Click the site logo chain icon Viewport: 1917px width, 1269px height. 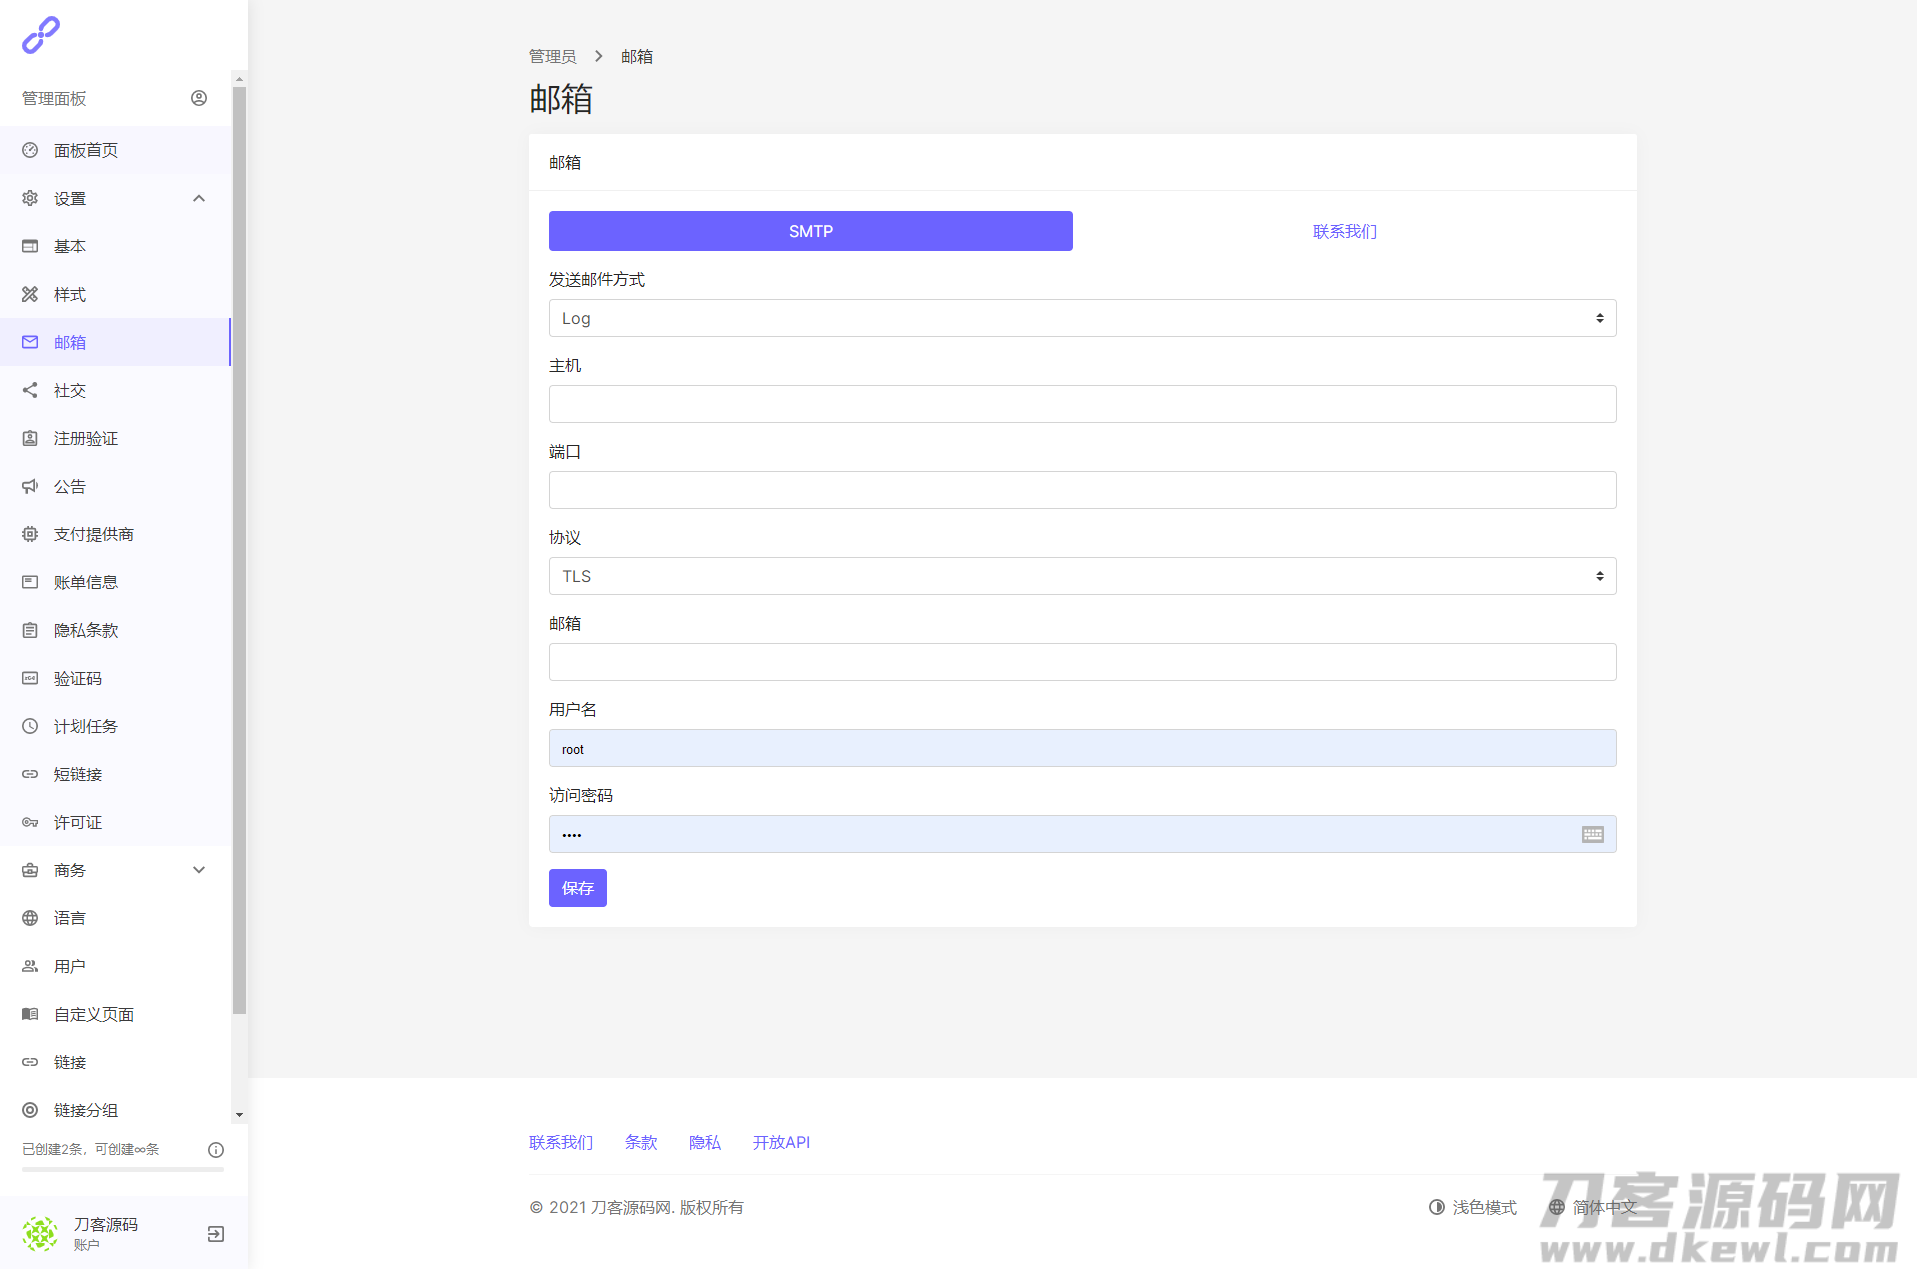click(x=41, y=35)
